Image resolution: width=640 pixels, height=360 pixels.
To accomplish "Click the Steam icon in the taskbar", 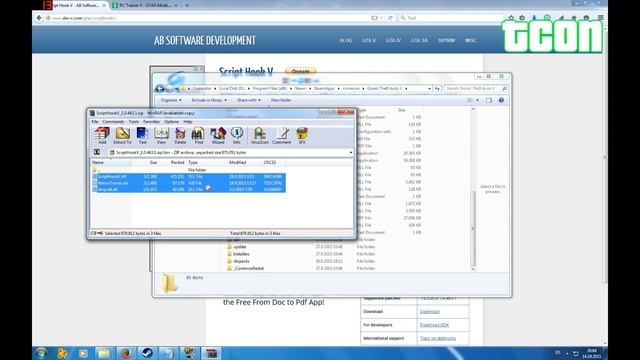I will click(147, 353).
